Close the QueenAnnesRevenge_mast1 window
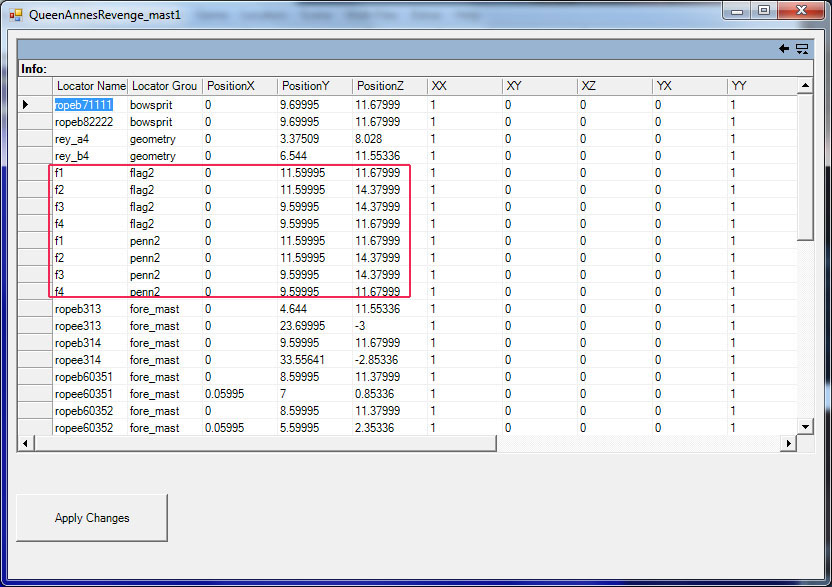Screen dimensions: 832x587 [x=801, y=11]
